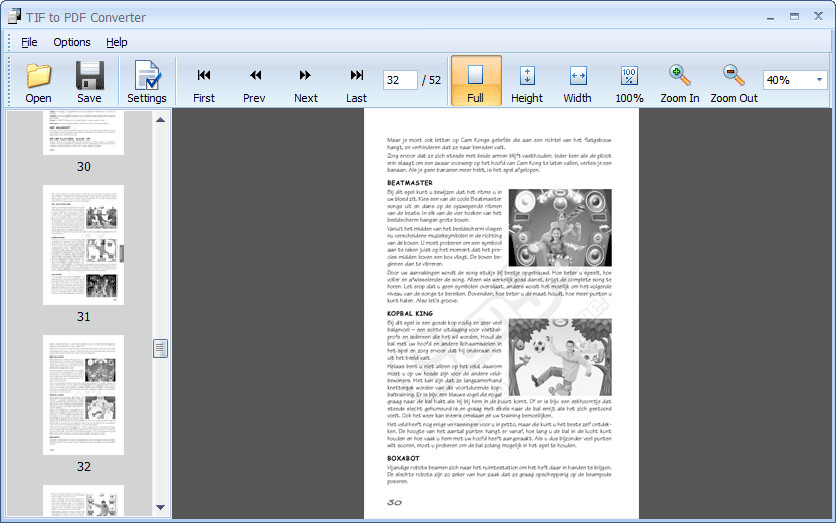Toggle Full page view mode
Screen dimensions: 836x523
coord(475,81)
